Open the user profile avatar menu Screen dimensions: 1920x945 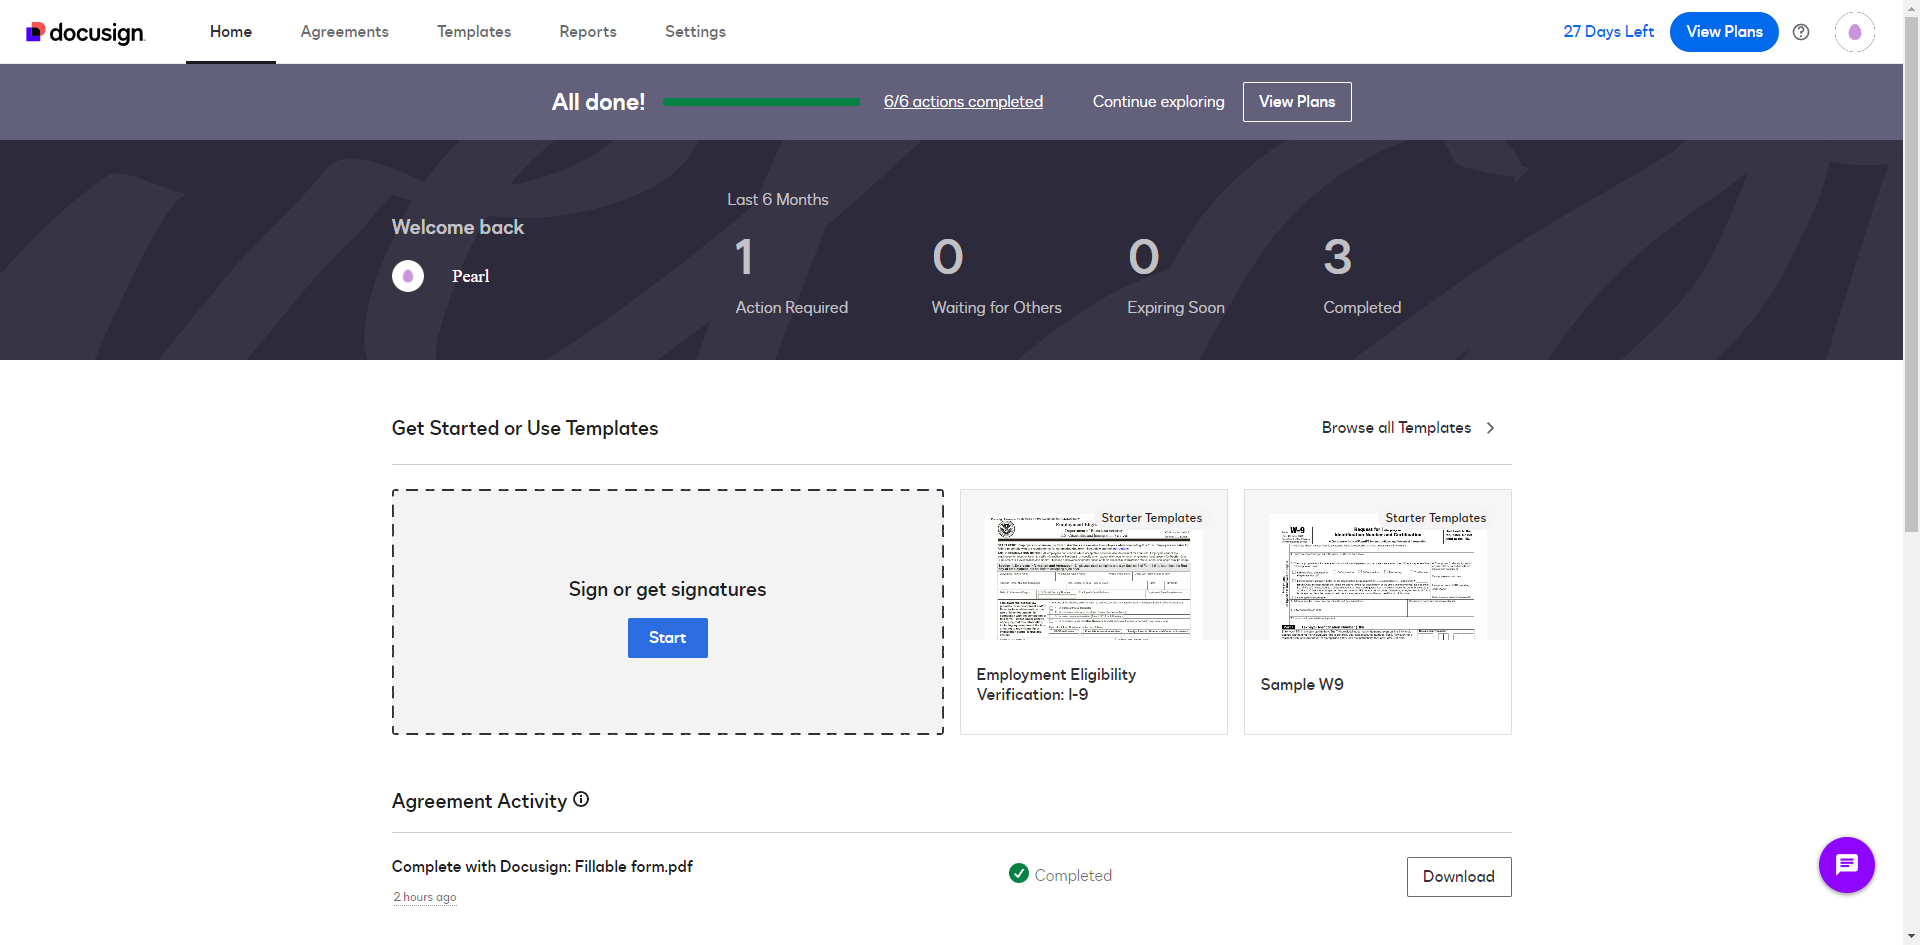pyautogui.click(x=1854, y=32)
